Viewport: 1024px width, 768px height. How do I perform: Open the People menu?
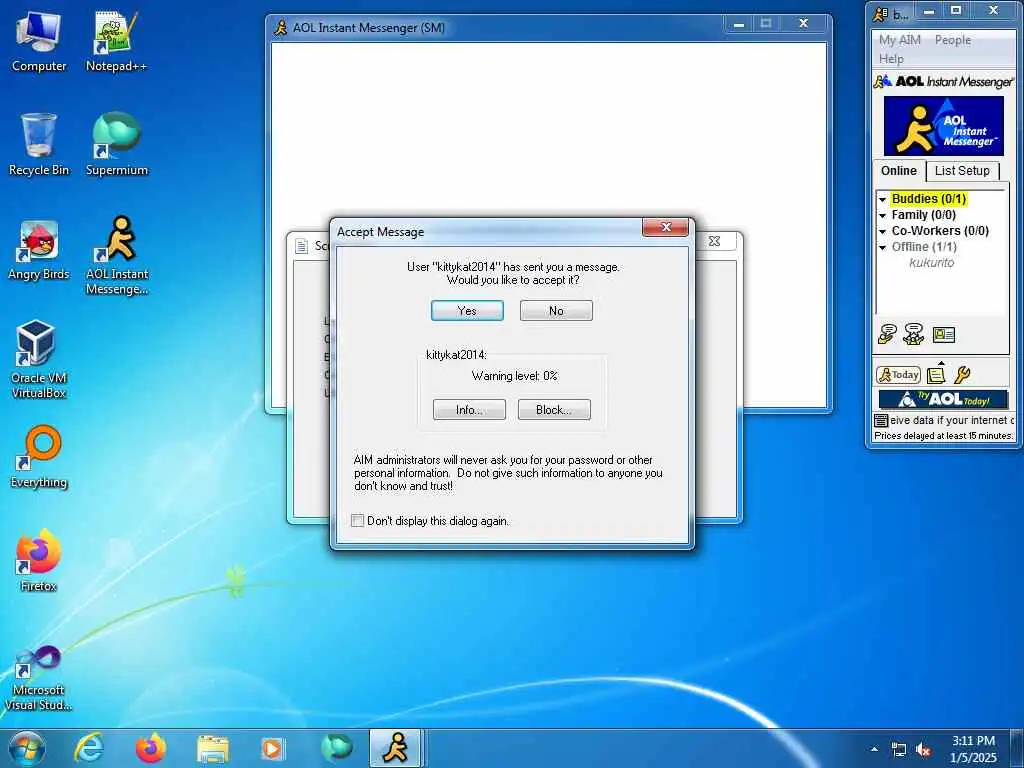pos(952,40)
